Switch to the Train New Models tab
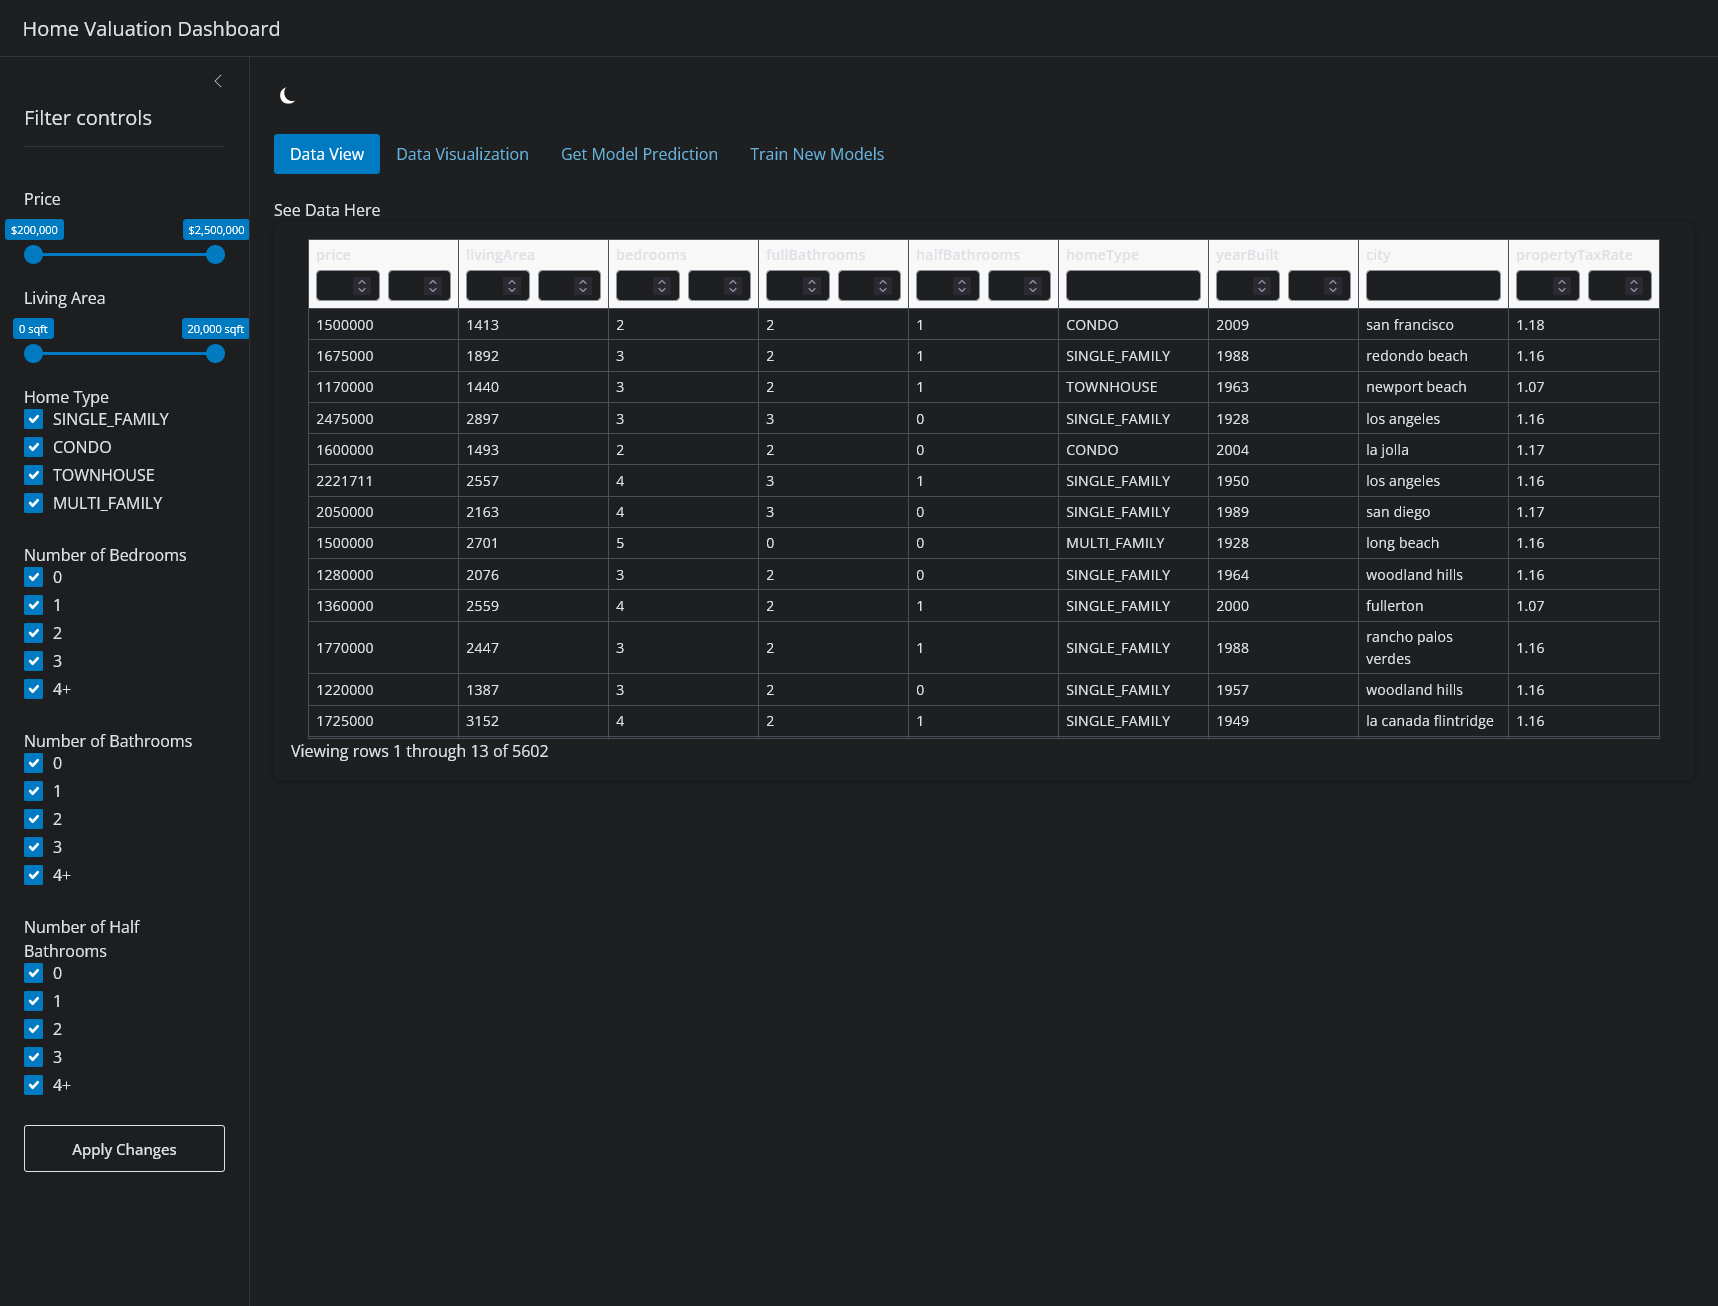This screenshot has width=1718, height=1306. (x=816, y=153)
